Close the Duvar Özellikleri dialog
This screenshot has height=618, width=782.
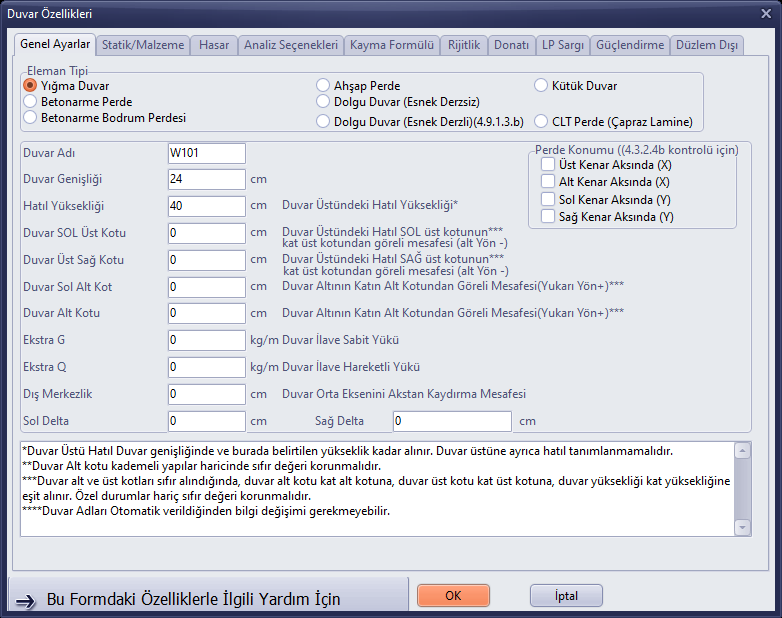point(766,13)
